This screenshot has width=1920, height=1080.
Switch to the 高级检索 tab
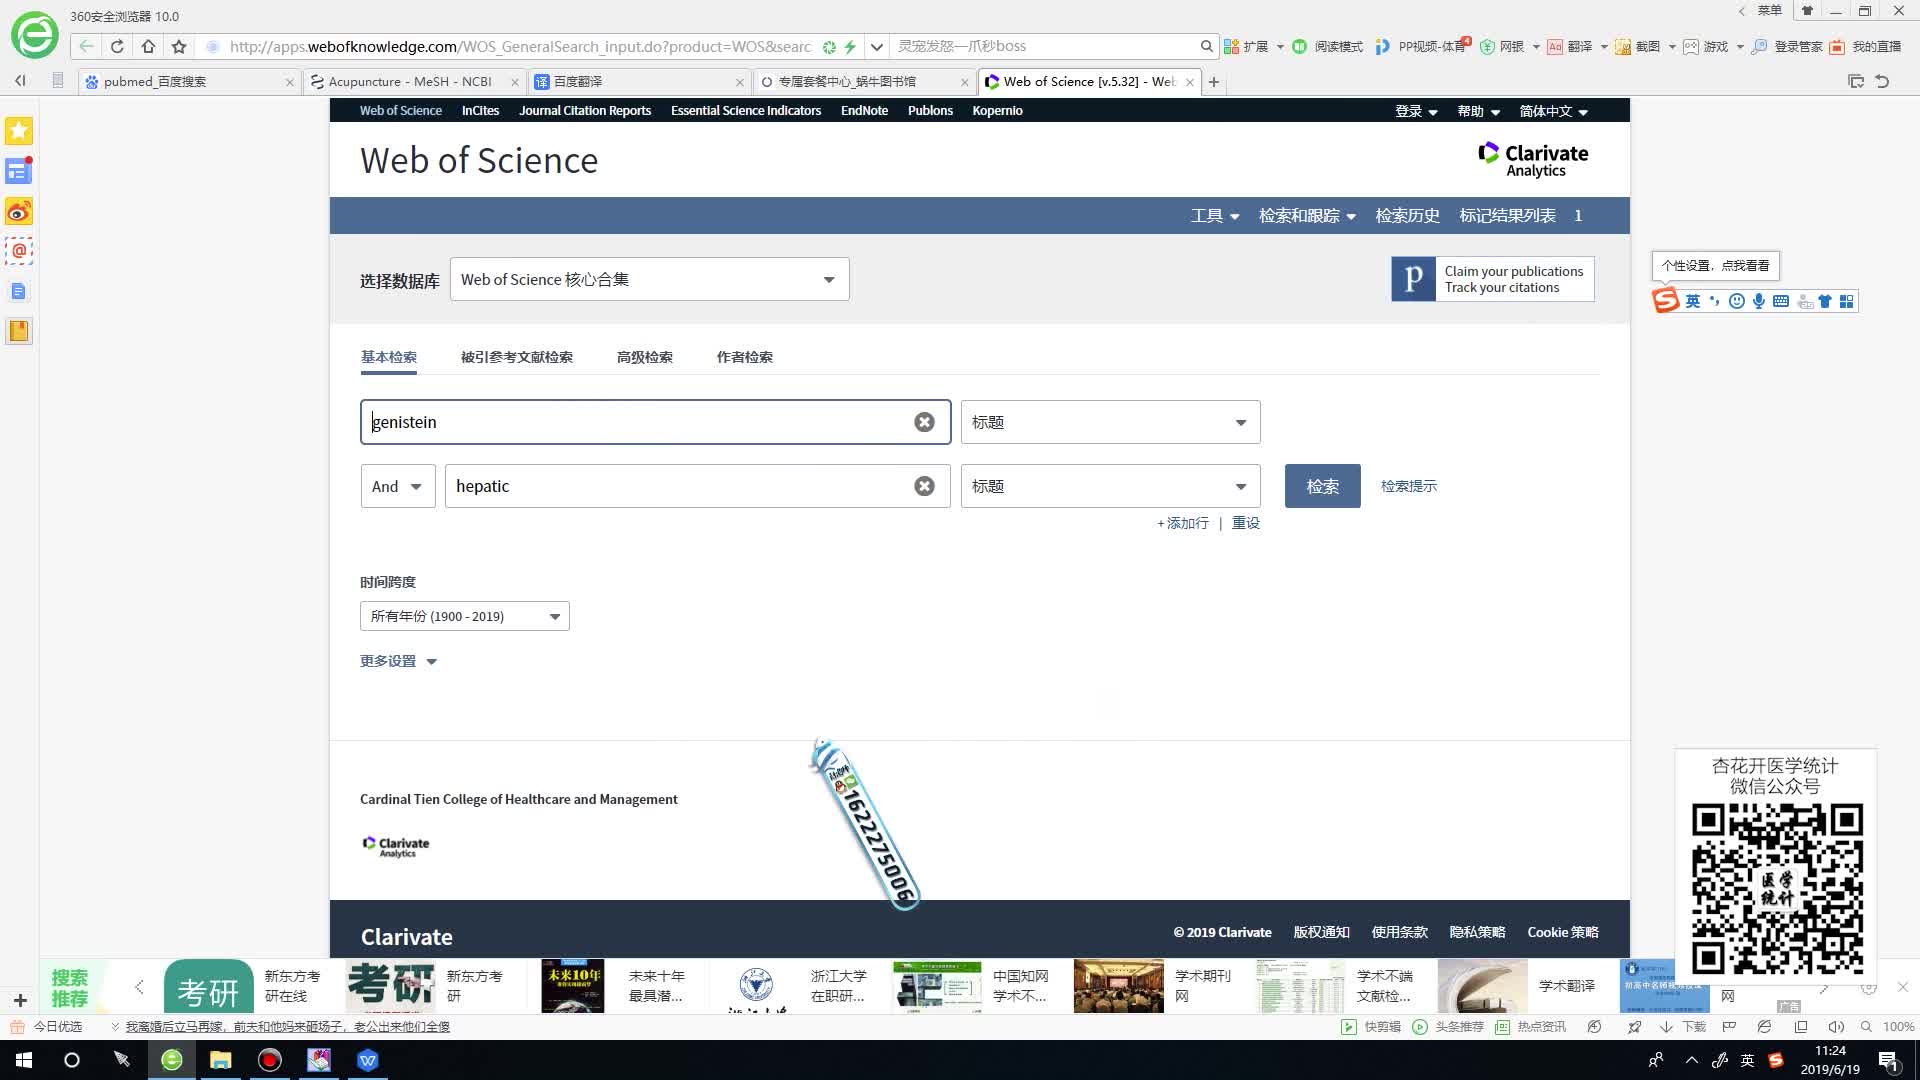pyautogui.click(x=644, y=357)
